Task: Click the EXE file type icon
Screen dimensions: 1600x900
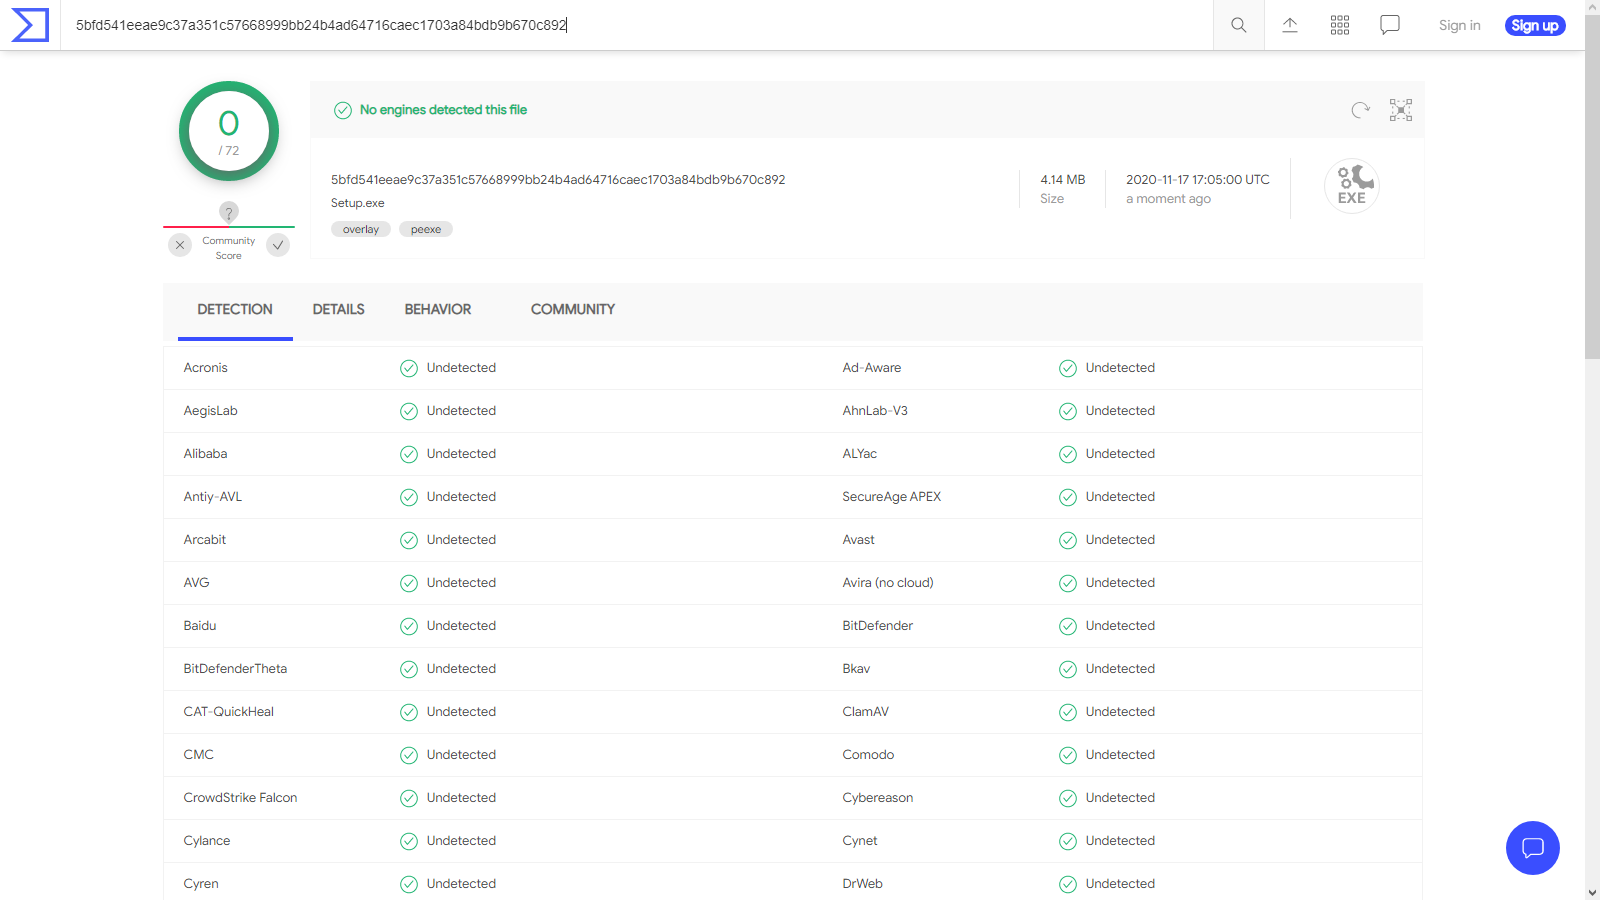Action: (1352, 186)
